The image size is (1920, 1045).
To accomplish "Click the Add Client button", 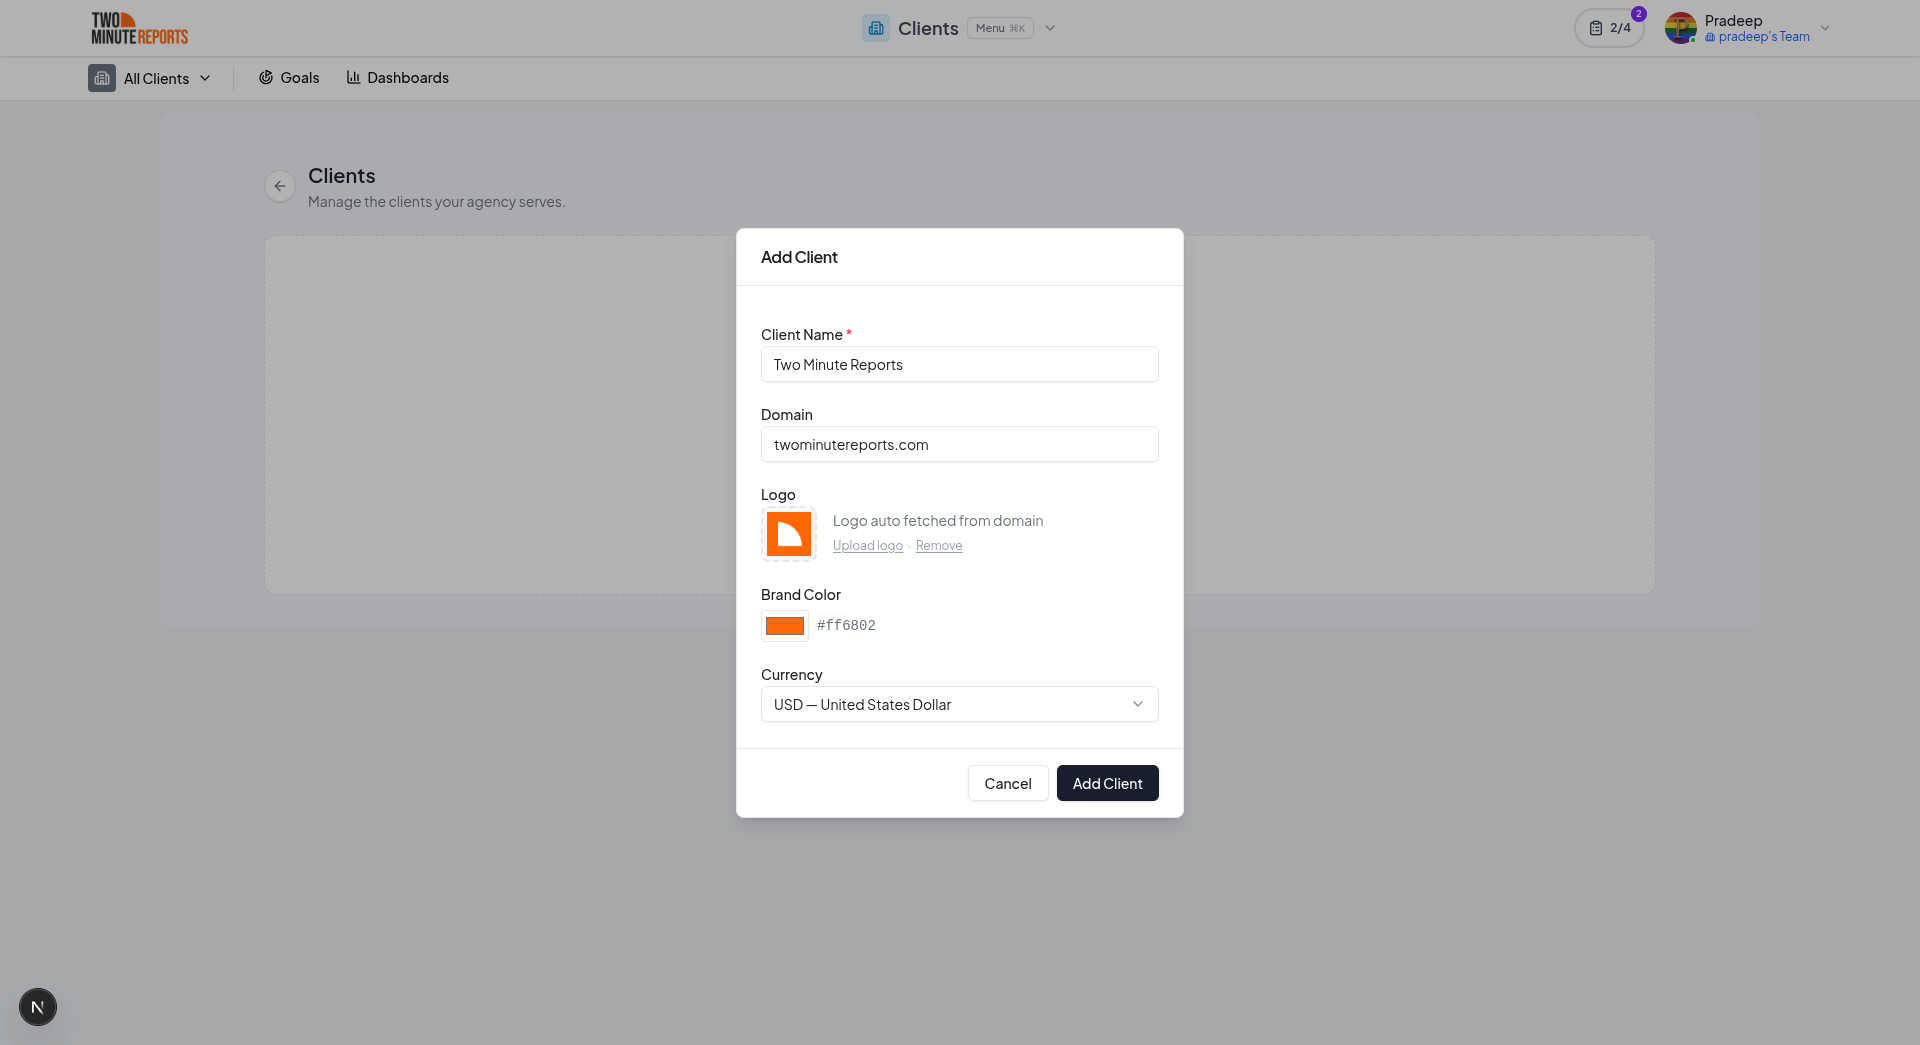I will [1107, 783].
